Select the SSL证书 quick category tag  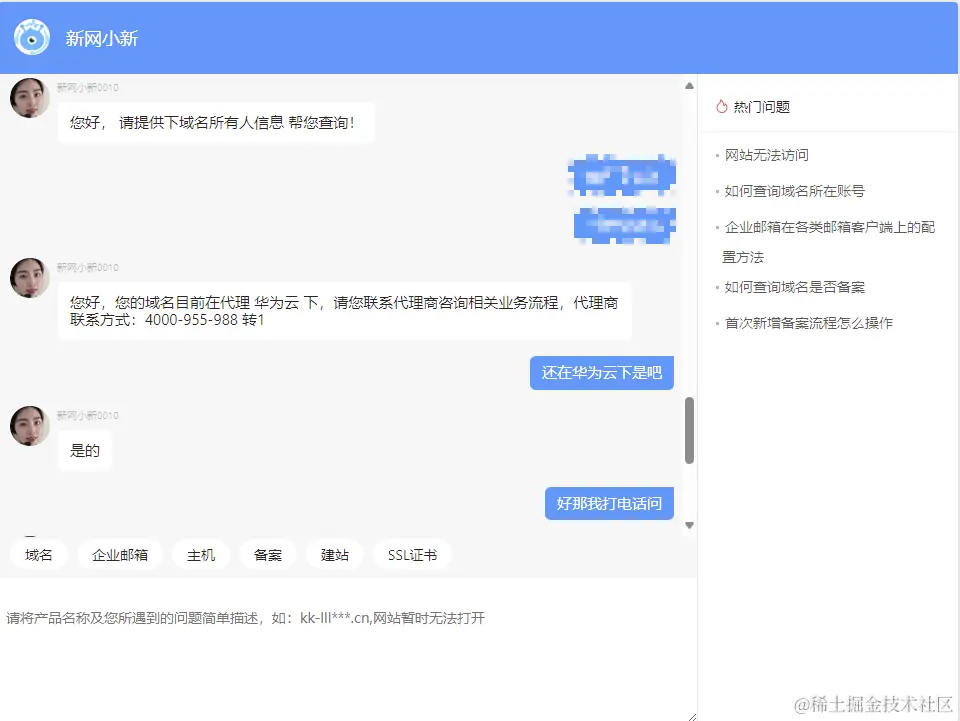[411, 554]
